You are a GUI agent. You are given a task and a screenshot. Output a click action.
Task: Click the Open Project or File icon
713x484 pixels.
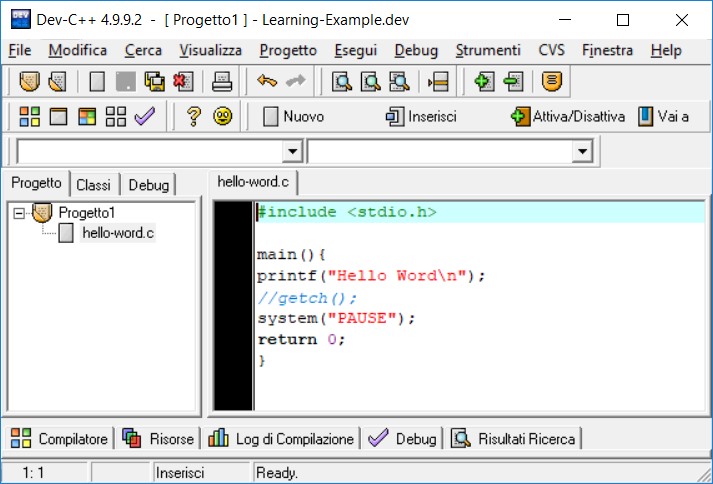58,82
